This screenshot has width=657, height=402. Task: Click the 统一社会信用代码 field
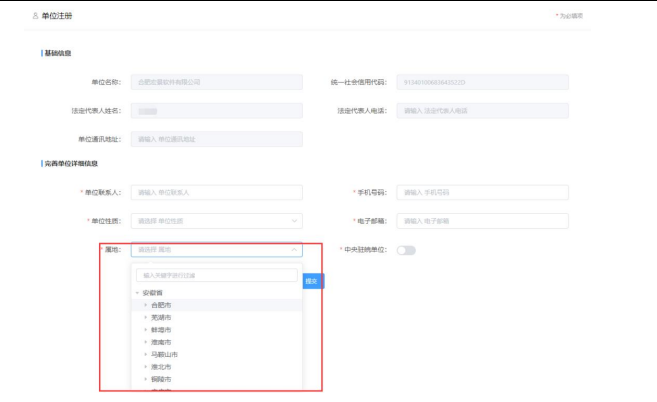point(482,82)
